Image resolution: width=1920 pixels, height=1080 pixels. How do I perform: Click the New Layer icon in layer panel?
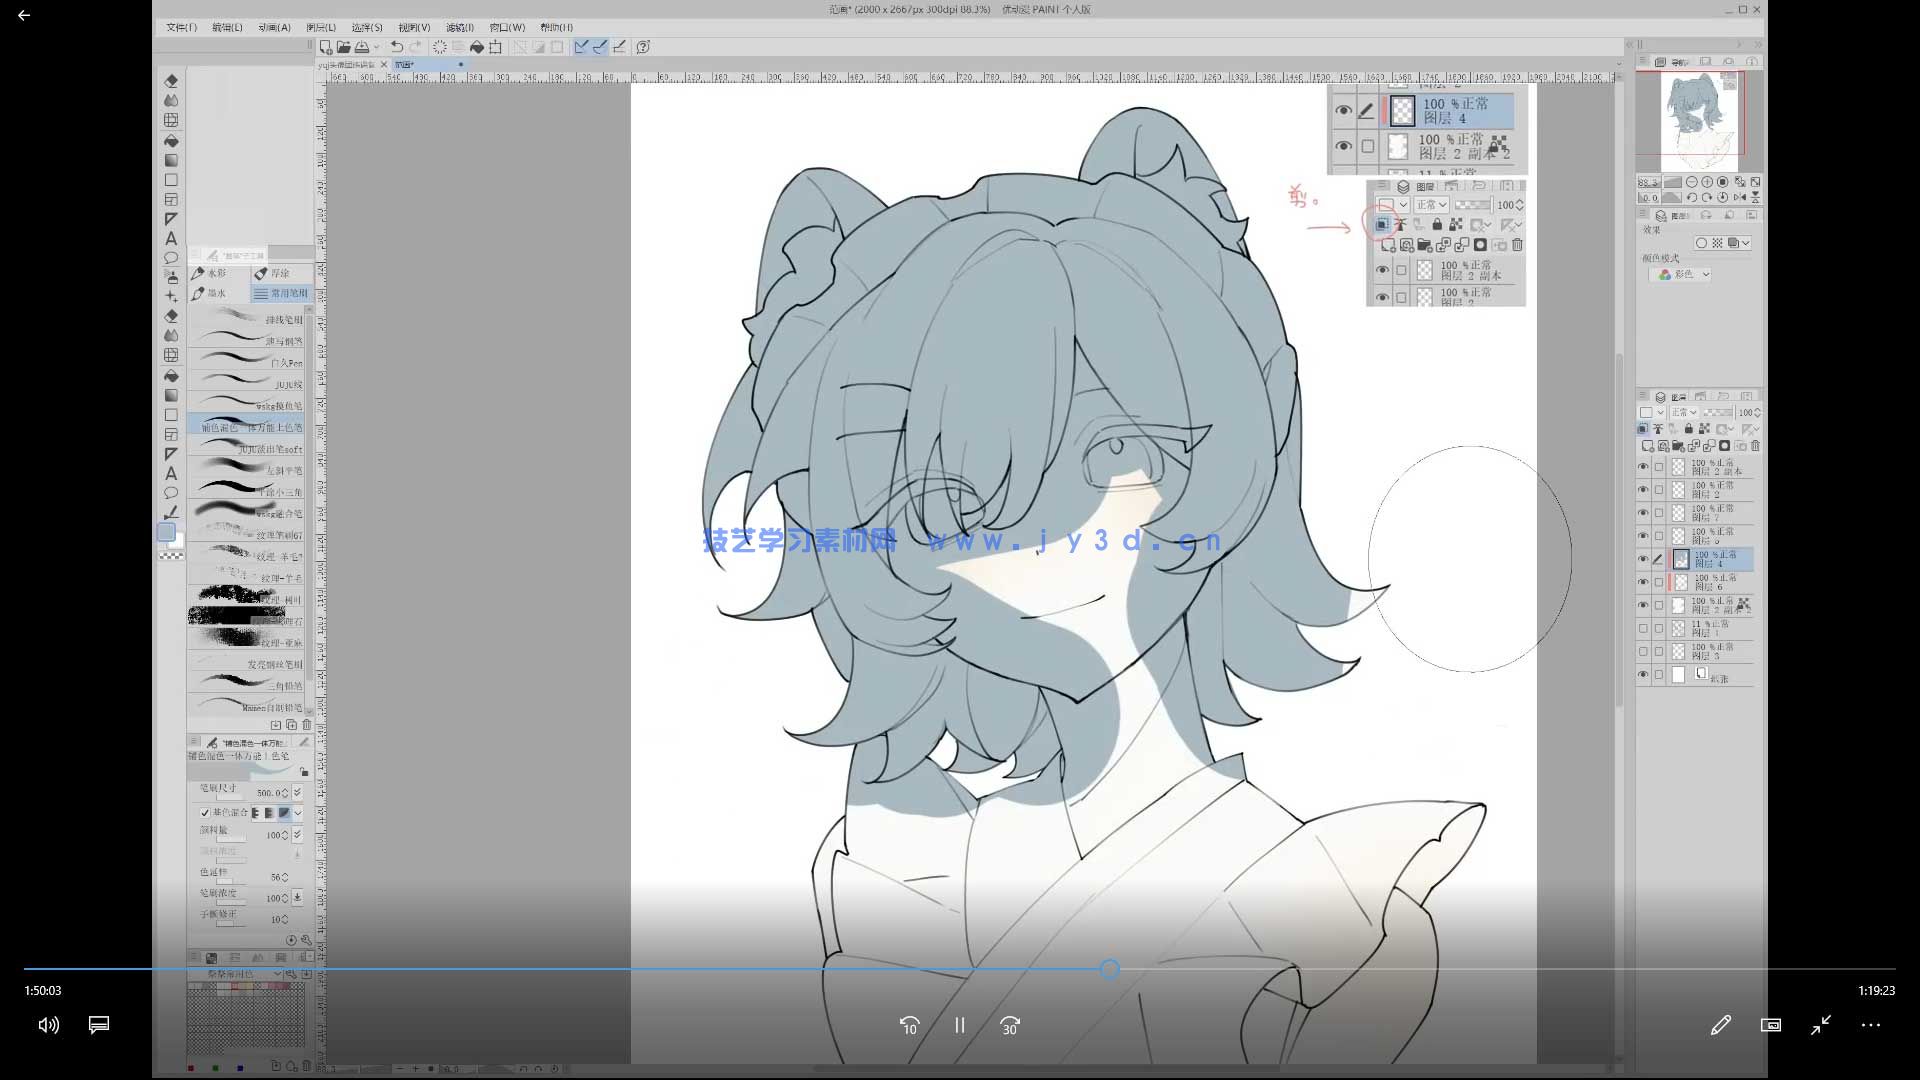(x=1647, y=447)
